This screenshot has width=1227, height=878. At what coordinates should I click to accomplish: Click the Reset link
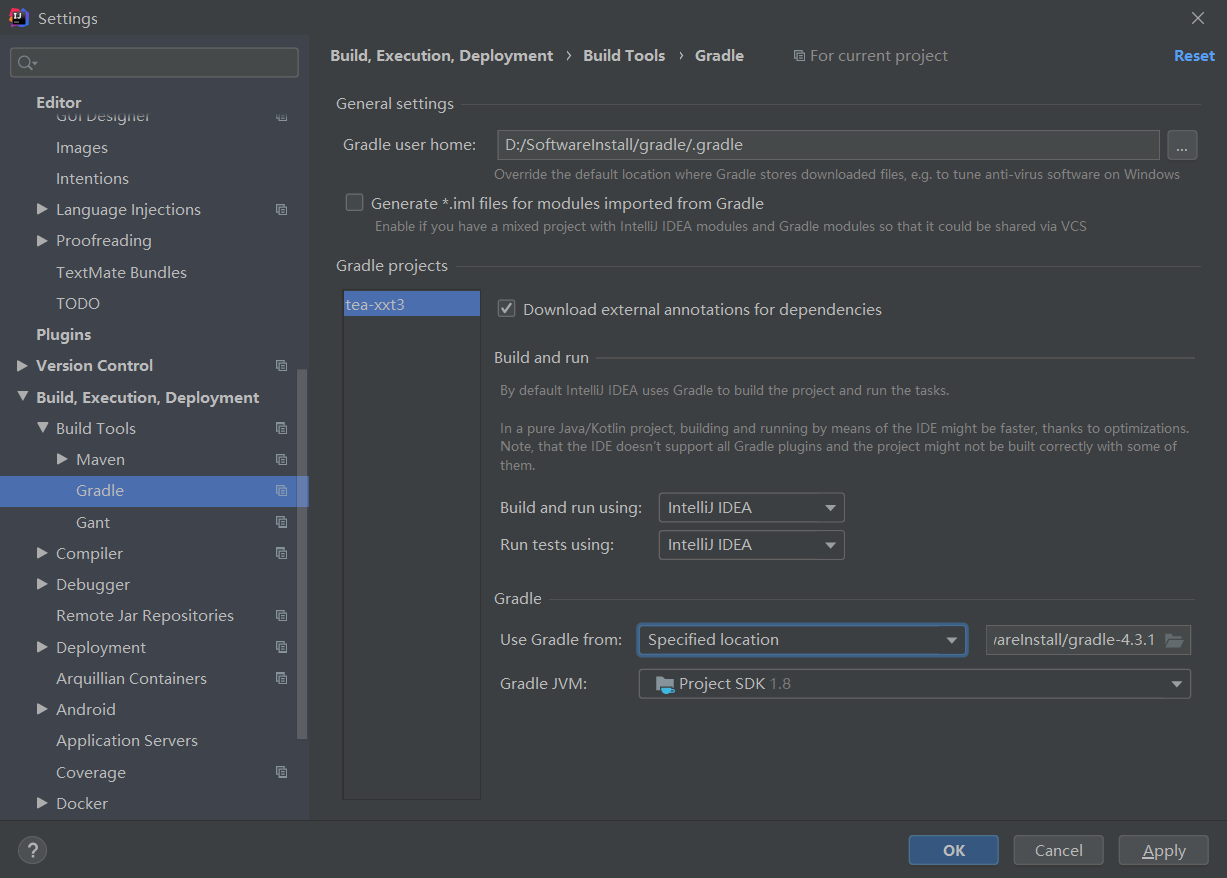(1194, 56)
